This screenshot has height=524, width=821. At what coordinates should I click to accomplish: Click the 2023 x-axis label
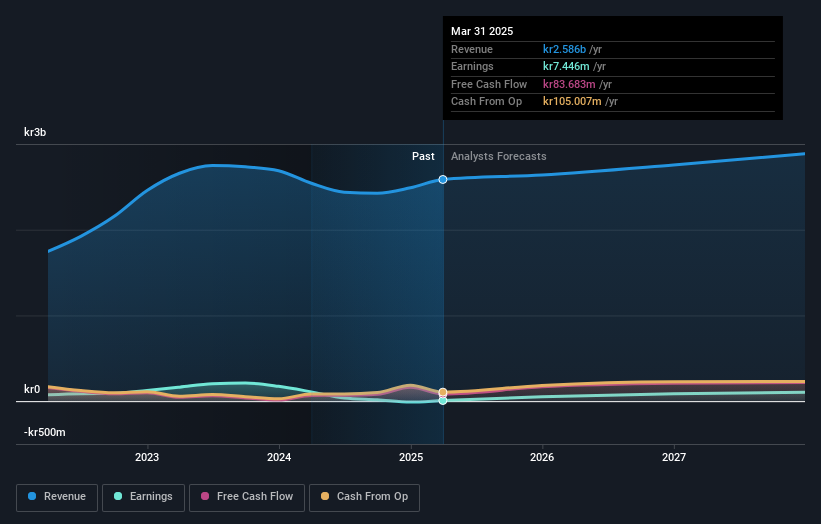pos(147,457)
